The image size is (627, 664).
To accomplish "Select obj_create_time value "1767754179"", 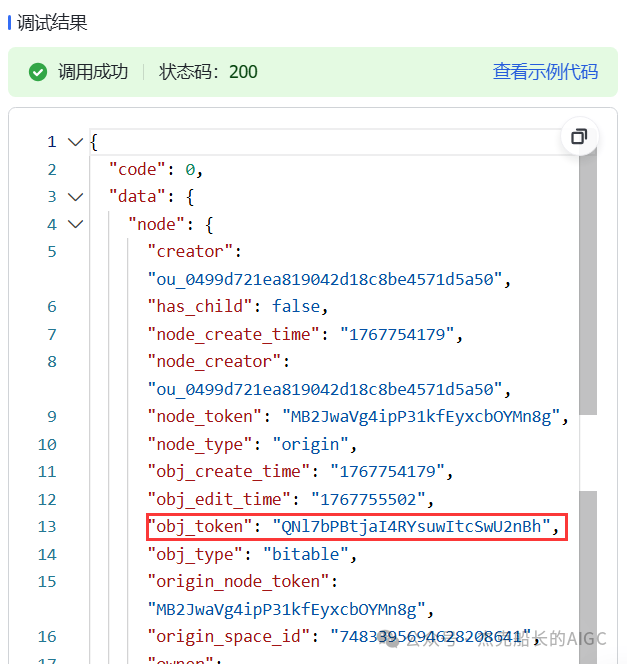I will tap(387, 471).
